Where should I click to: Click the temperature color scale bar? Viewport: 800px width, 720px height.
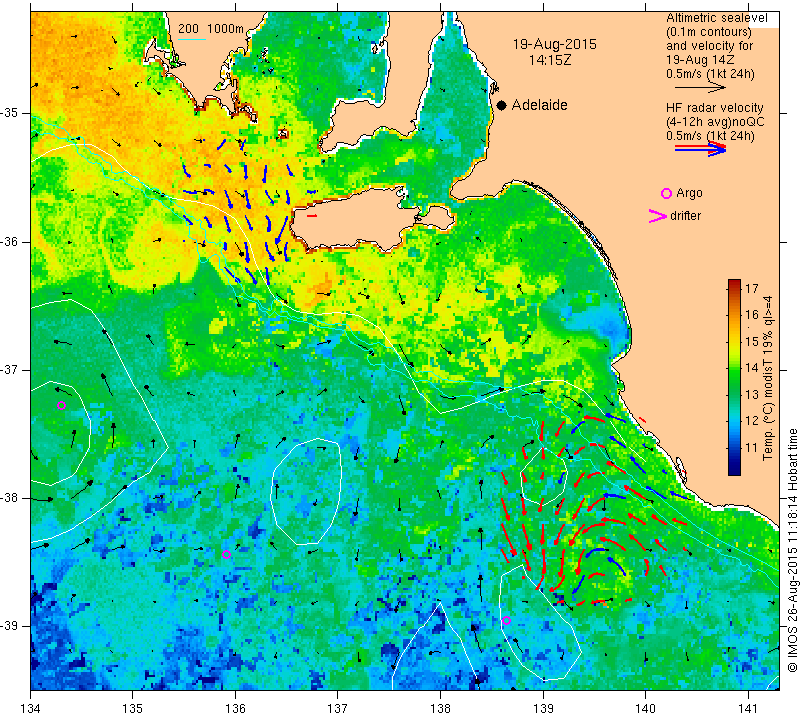(734, 377)
